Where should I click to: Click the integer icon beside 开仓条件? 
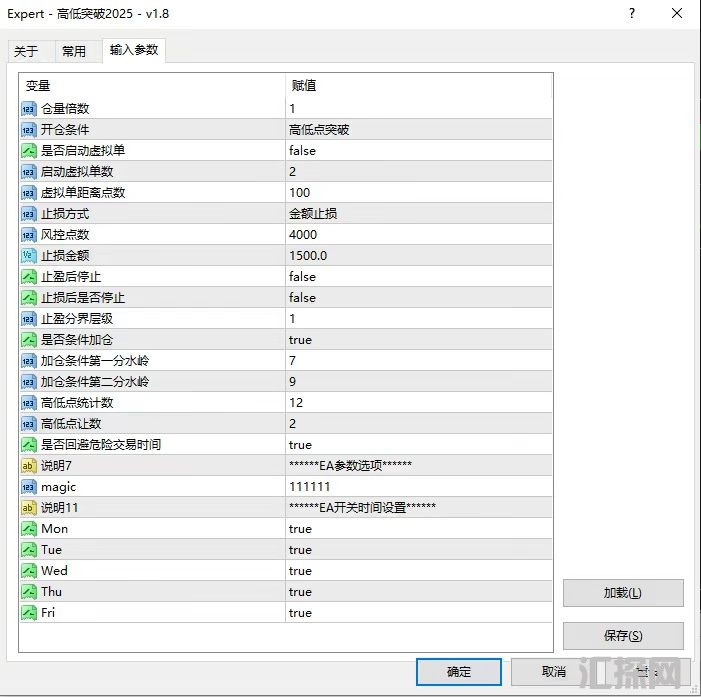coord(29,130)
